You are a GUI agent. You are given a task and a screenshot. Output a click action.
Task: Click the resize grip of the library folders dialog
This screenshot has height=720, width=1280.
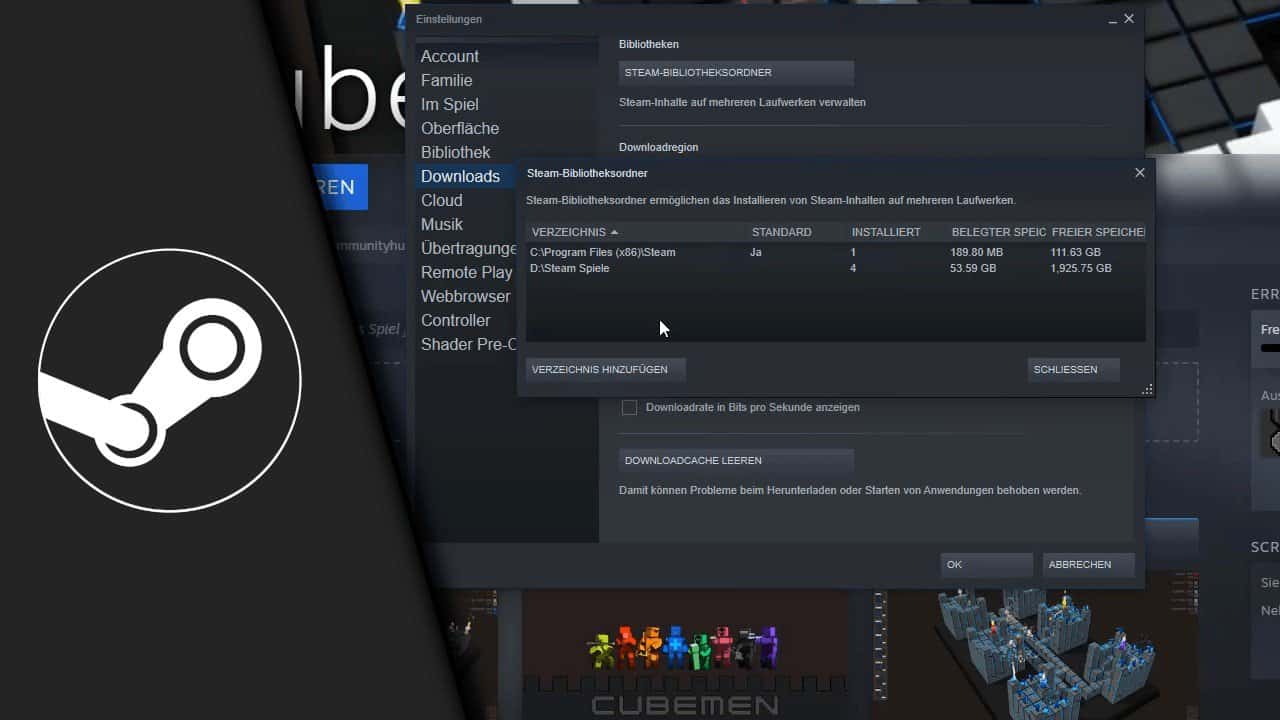coord(1147,389)
